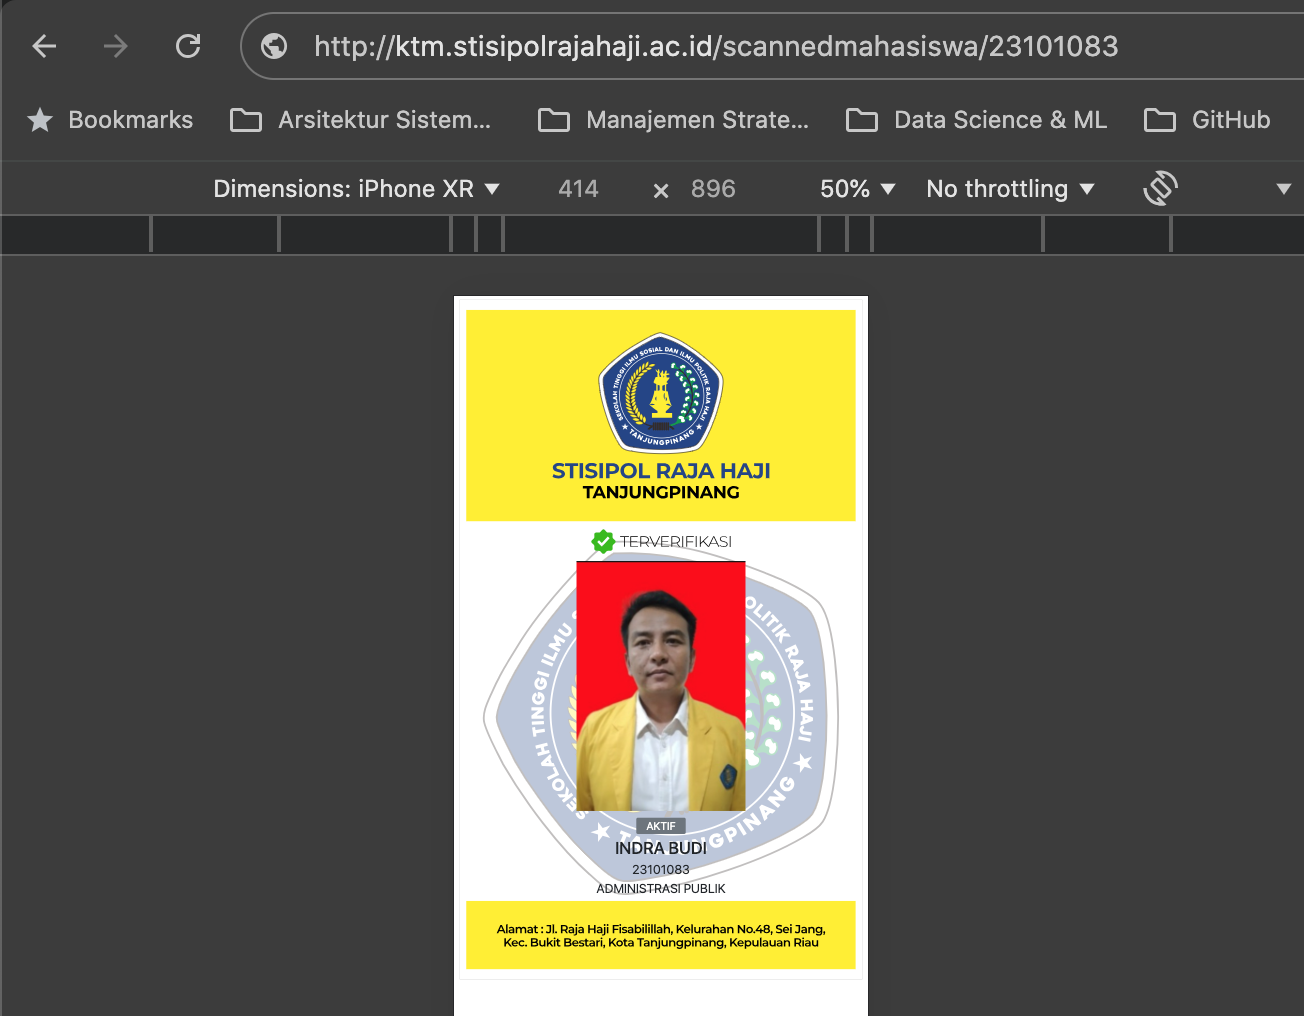Click the STISIPOL RAJA HAJI heading
This screenshot has height=1016, width=1304.
click(661, 471)
